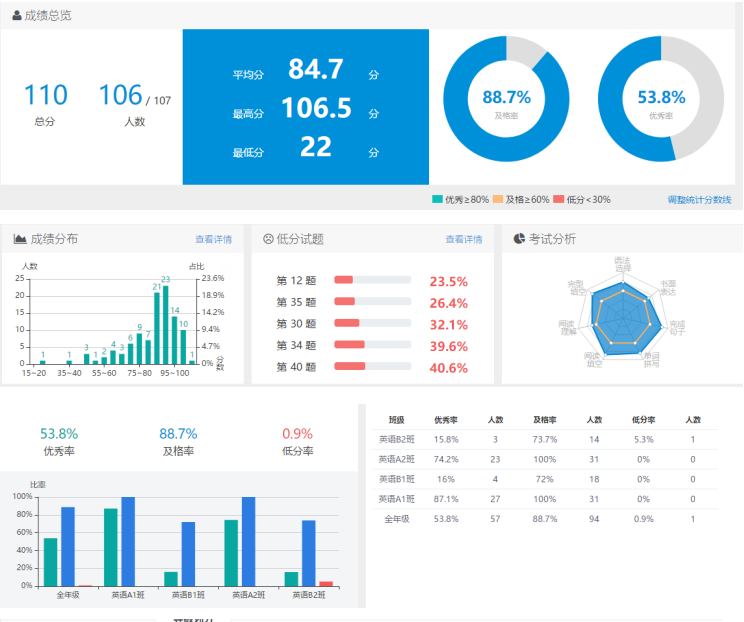Click the 106 人数 value

[121, 95]
